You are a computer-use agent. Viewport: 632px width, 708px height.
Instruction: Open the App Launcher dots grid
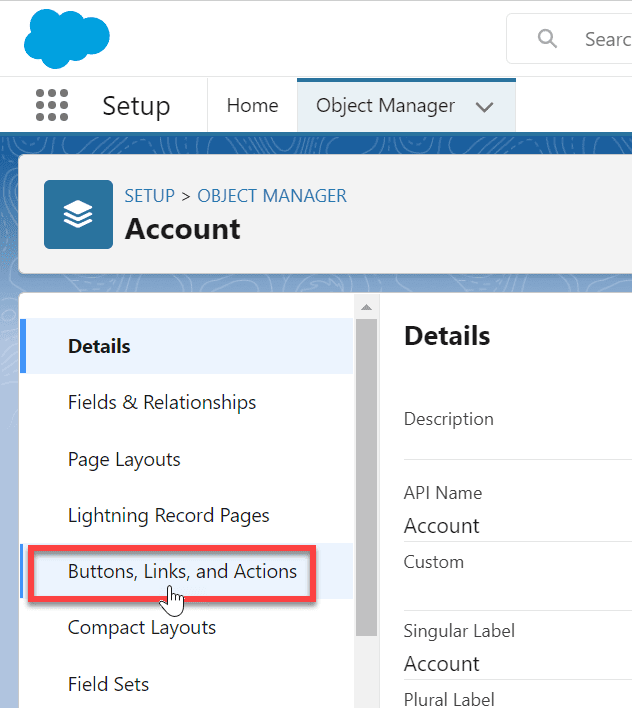(x=52, y=105)
